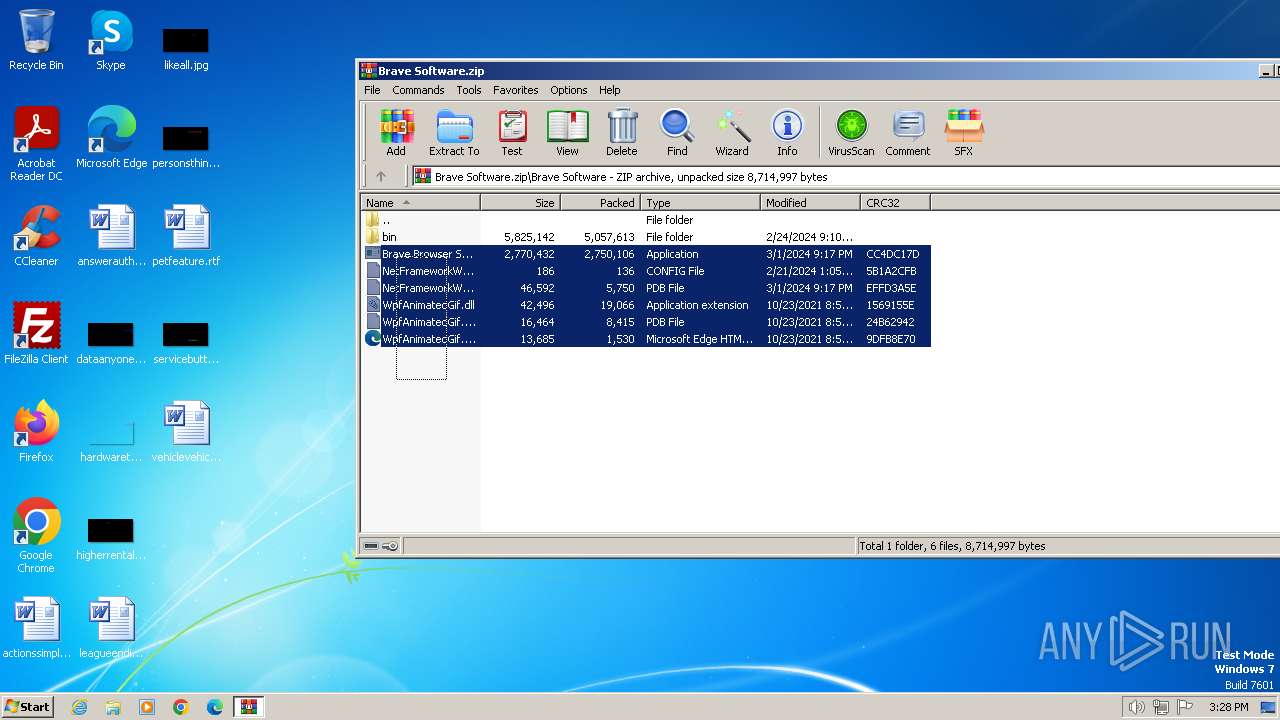Open the Tools menu

pyautogui.click(x=469, y=90)
